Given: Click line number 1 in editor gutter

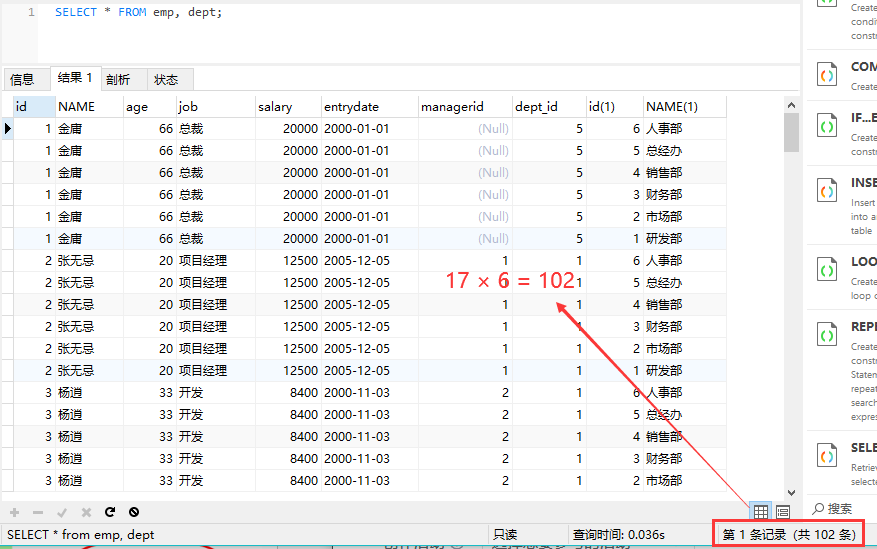Looking at the screenshot, I should click(x=31, y=12).
